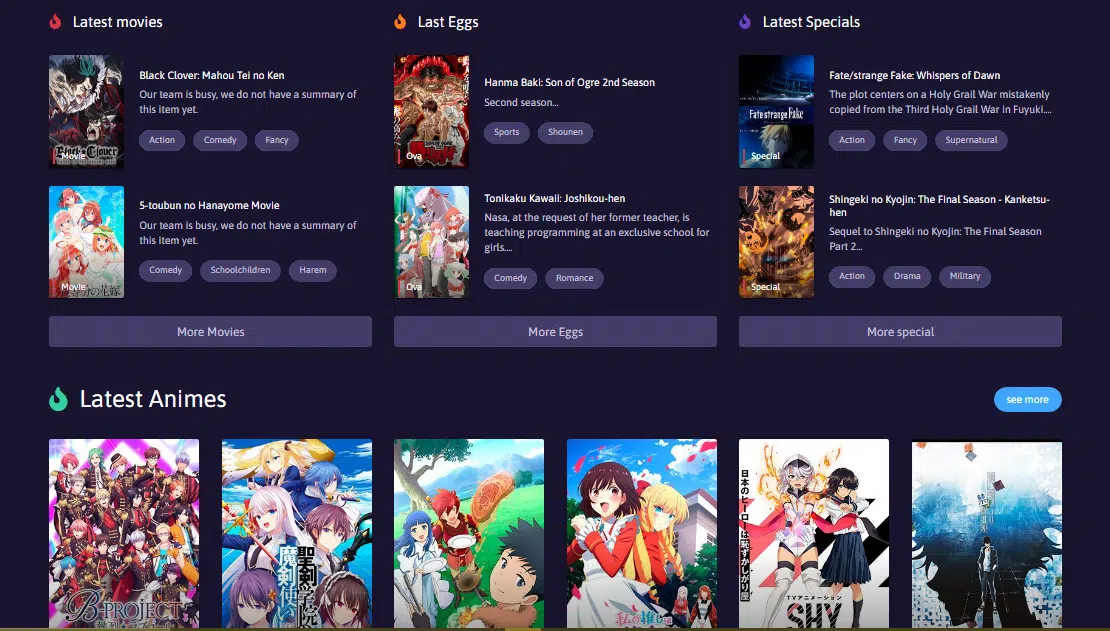Screen dimensions: 1110x631
Task: Select the Supernatural tag for Fate/strange Fake
Action: point(971,140)
